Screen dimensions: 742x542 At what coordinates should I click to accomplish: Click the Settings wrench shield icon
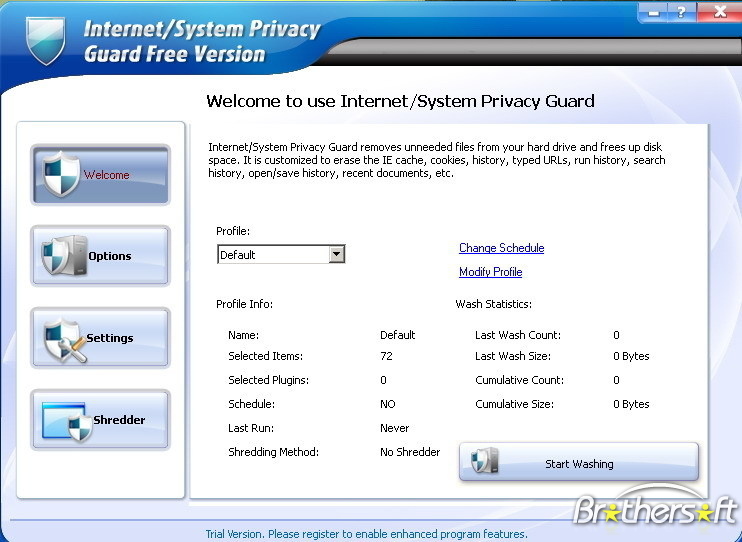64,340
